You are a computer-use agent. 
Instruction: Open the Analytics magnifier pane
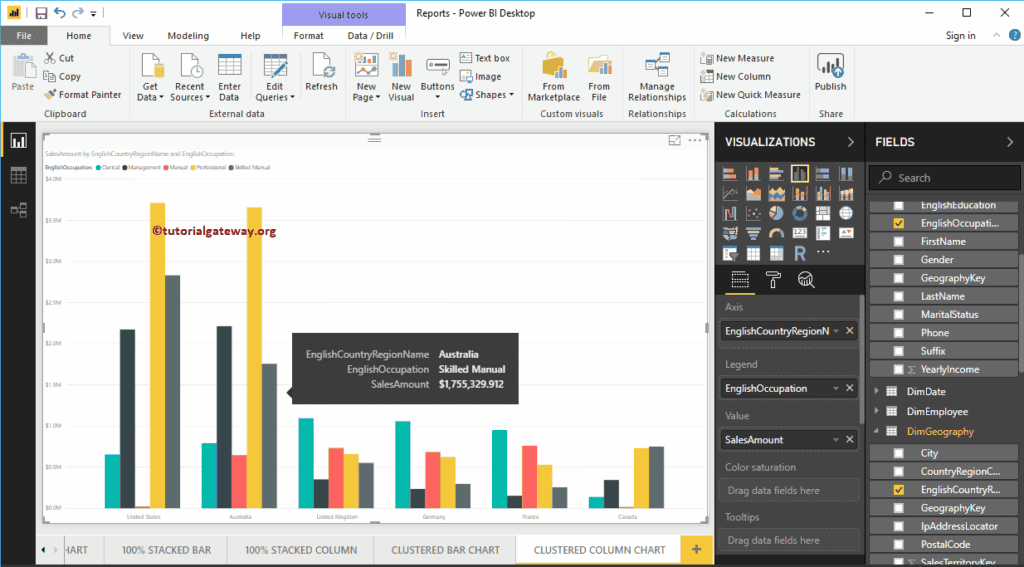click(807, 280)
